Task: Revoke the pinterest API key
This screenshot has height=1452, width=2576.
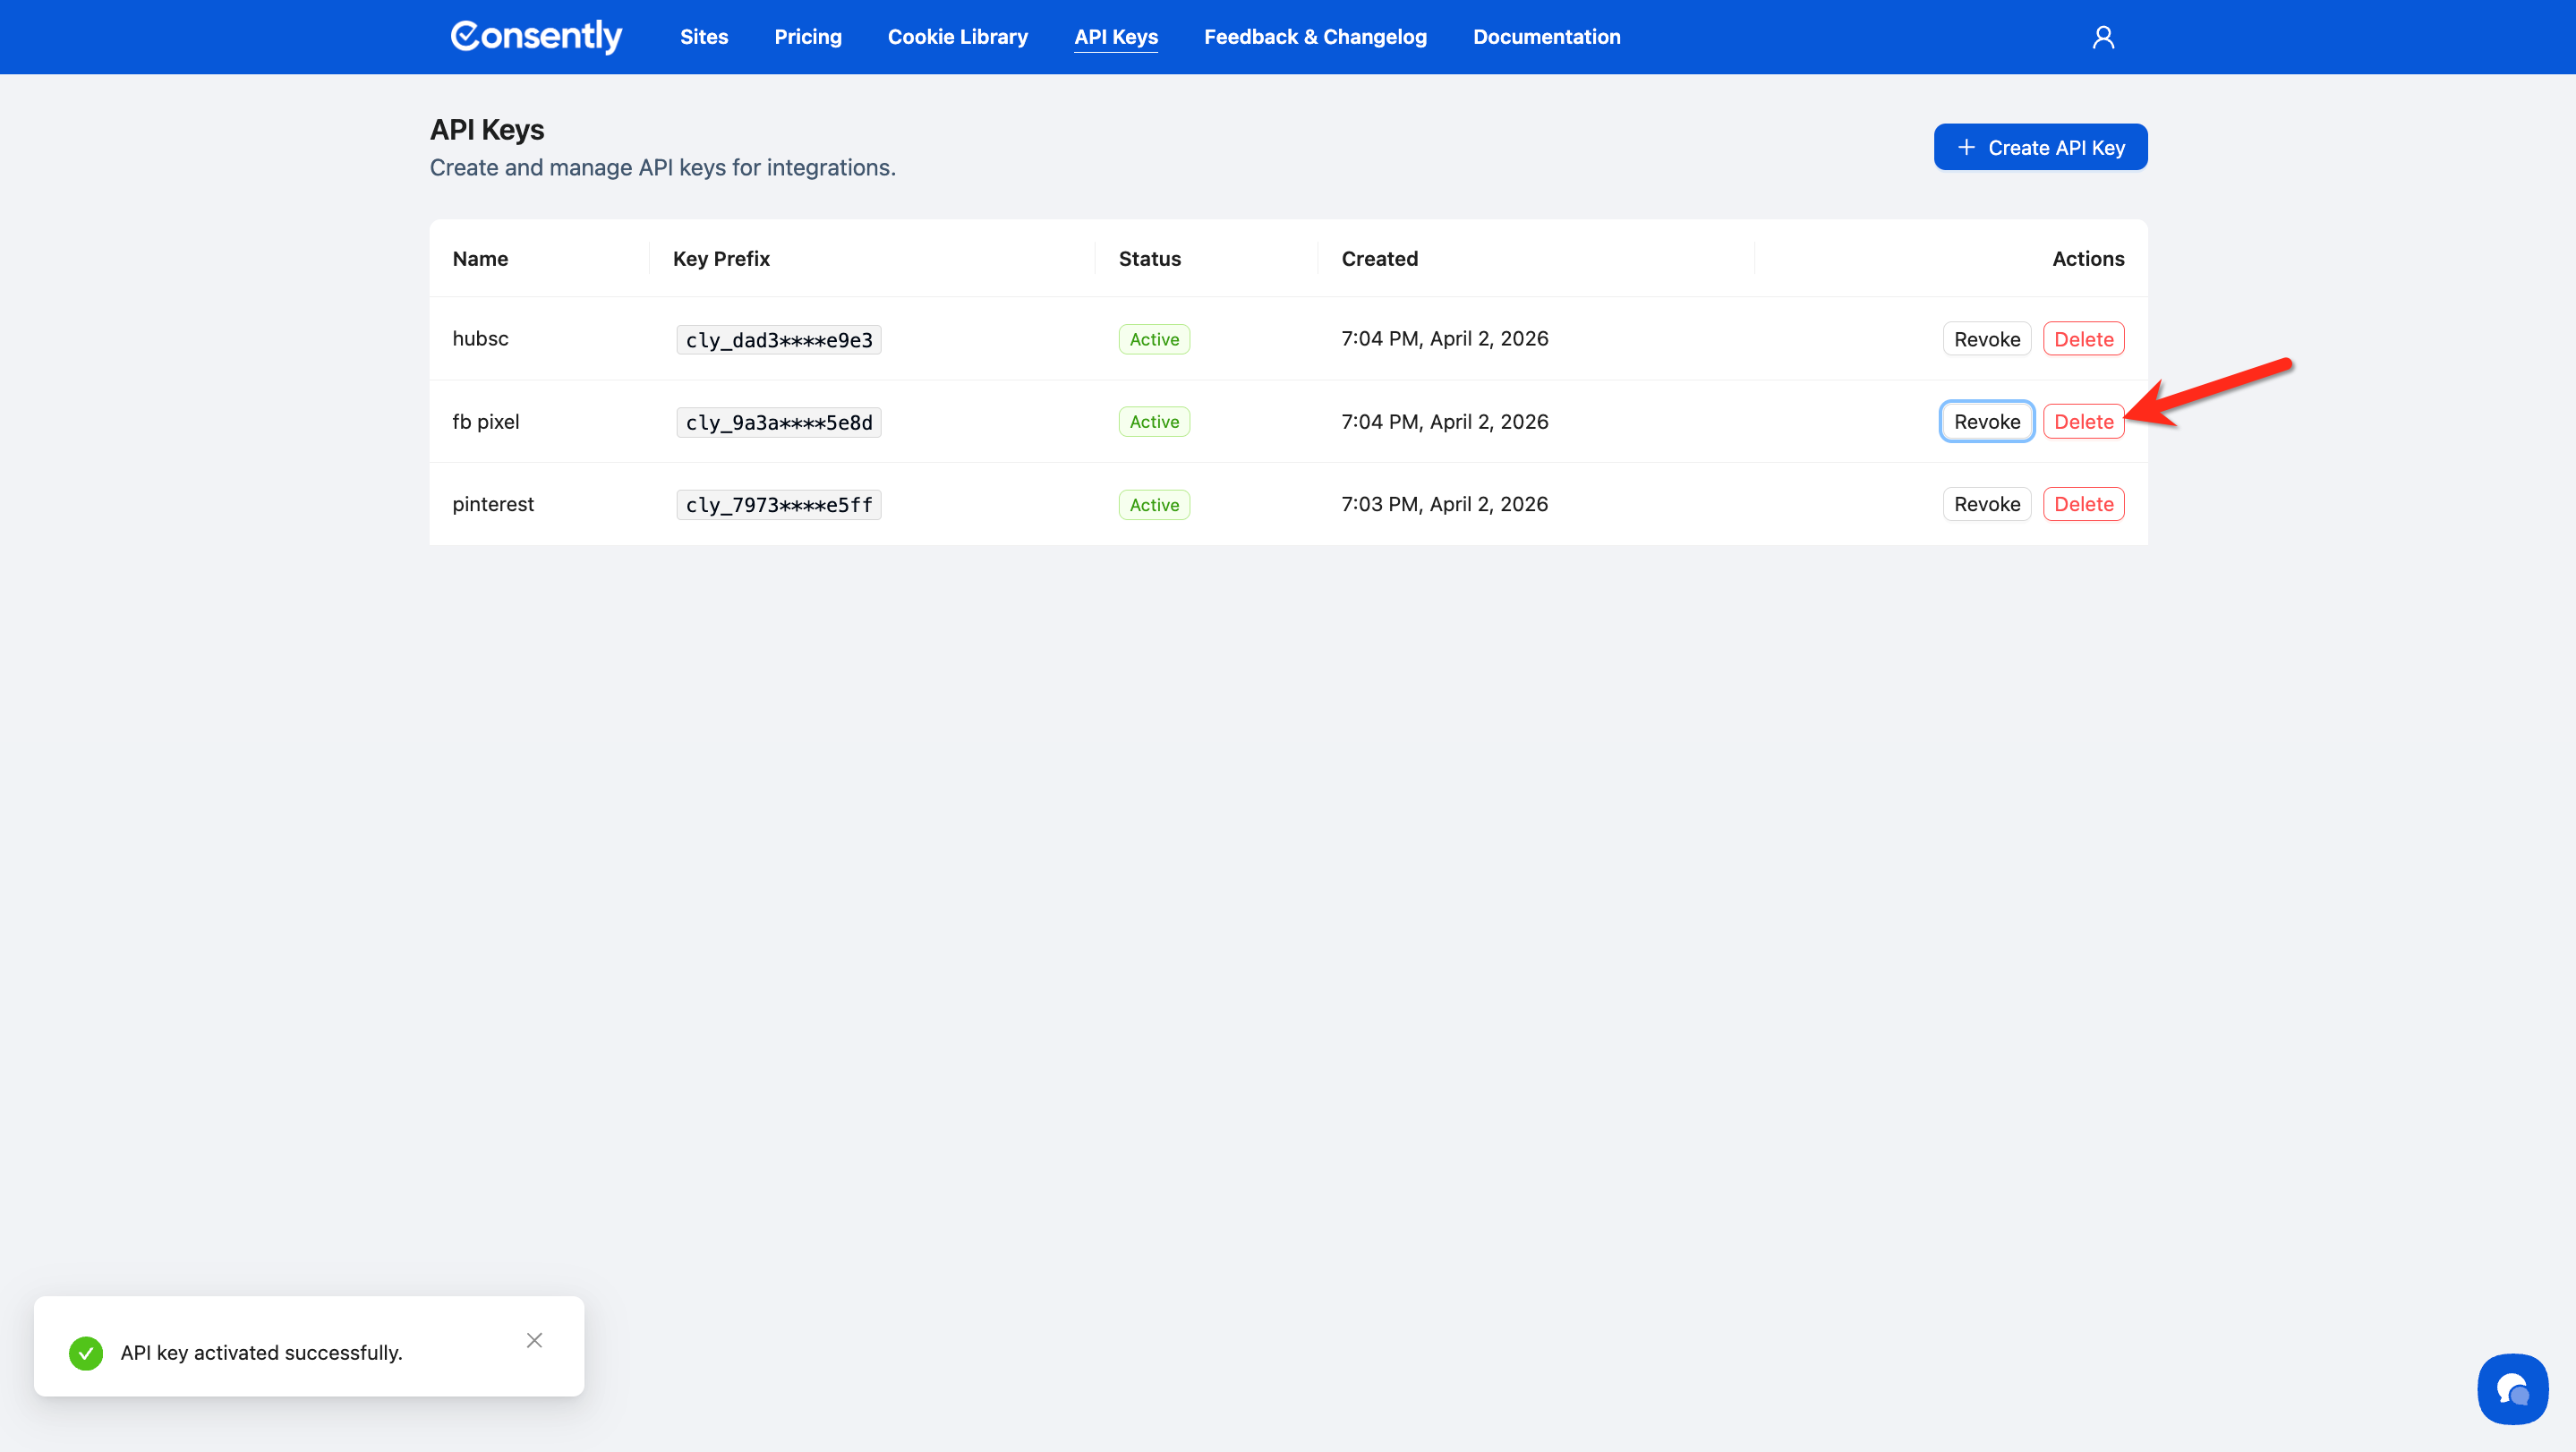Action: coord(1986,504)
